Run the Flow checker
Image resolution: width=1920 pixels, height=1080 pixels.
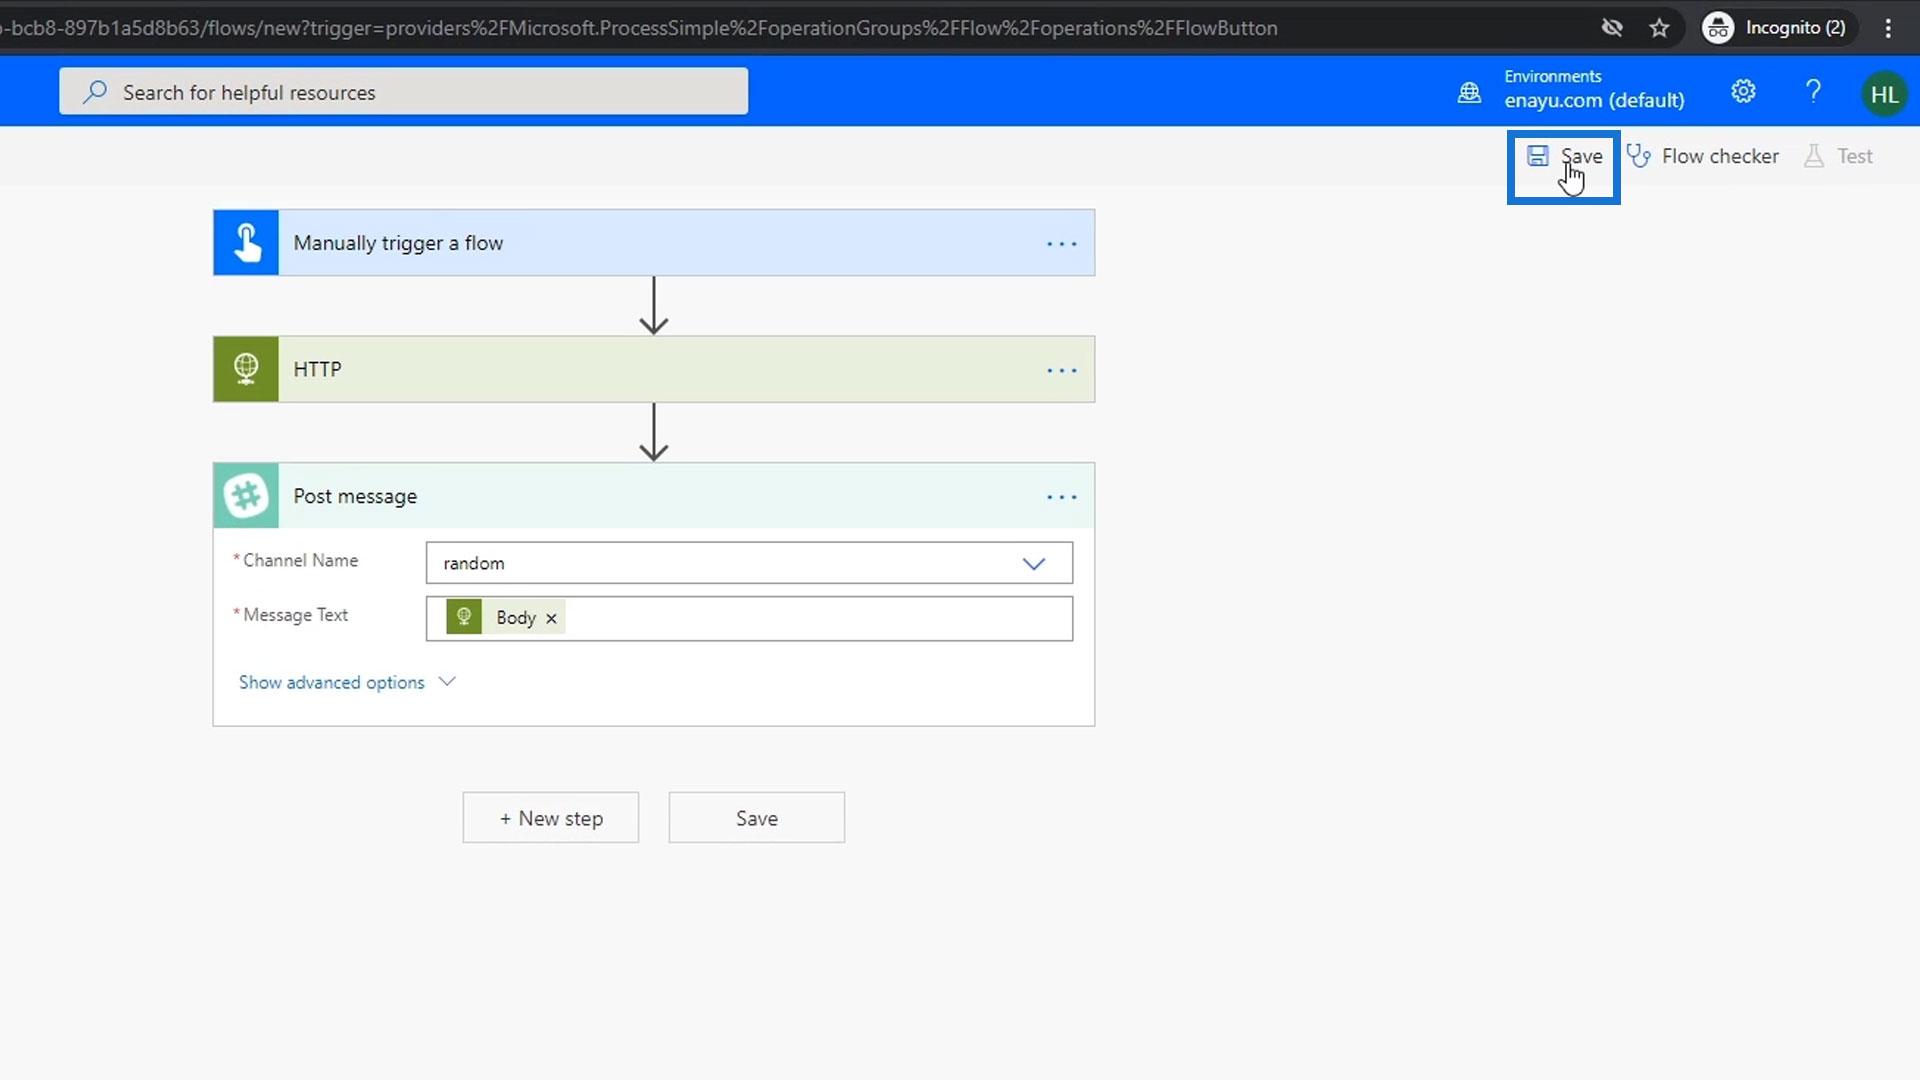pyautogui.click(x=1703, y=157)
